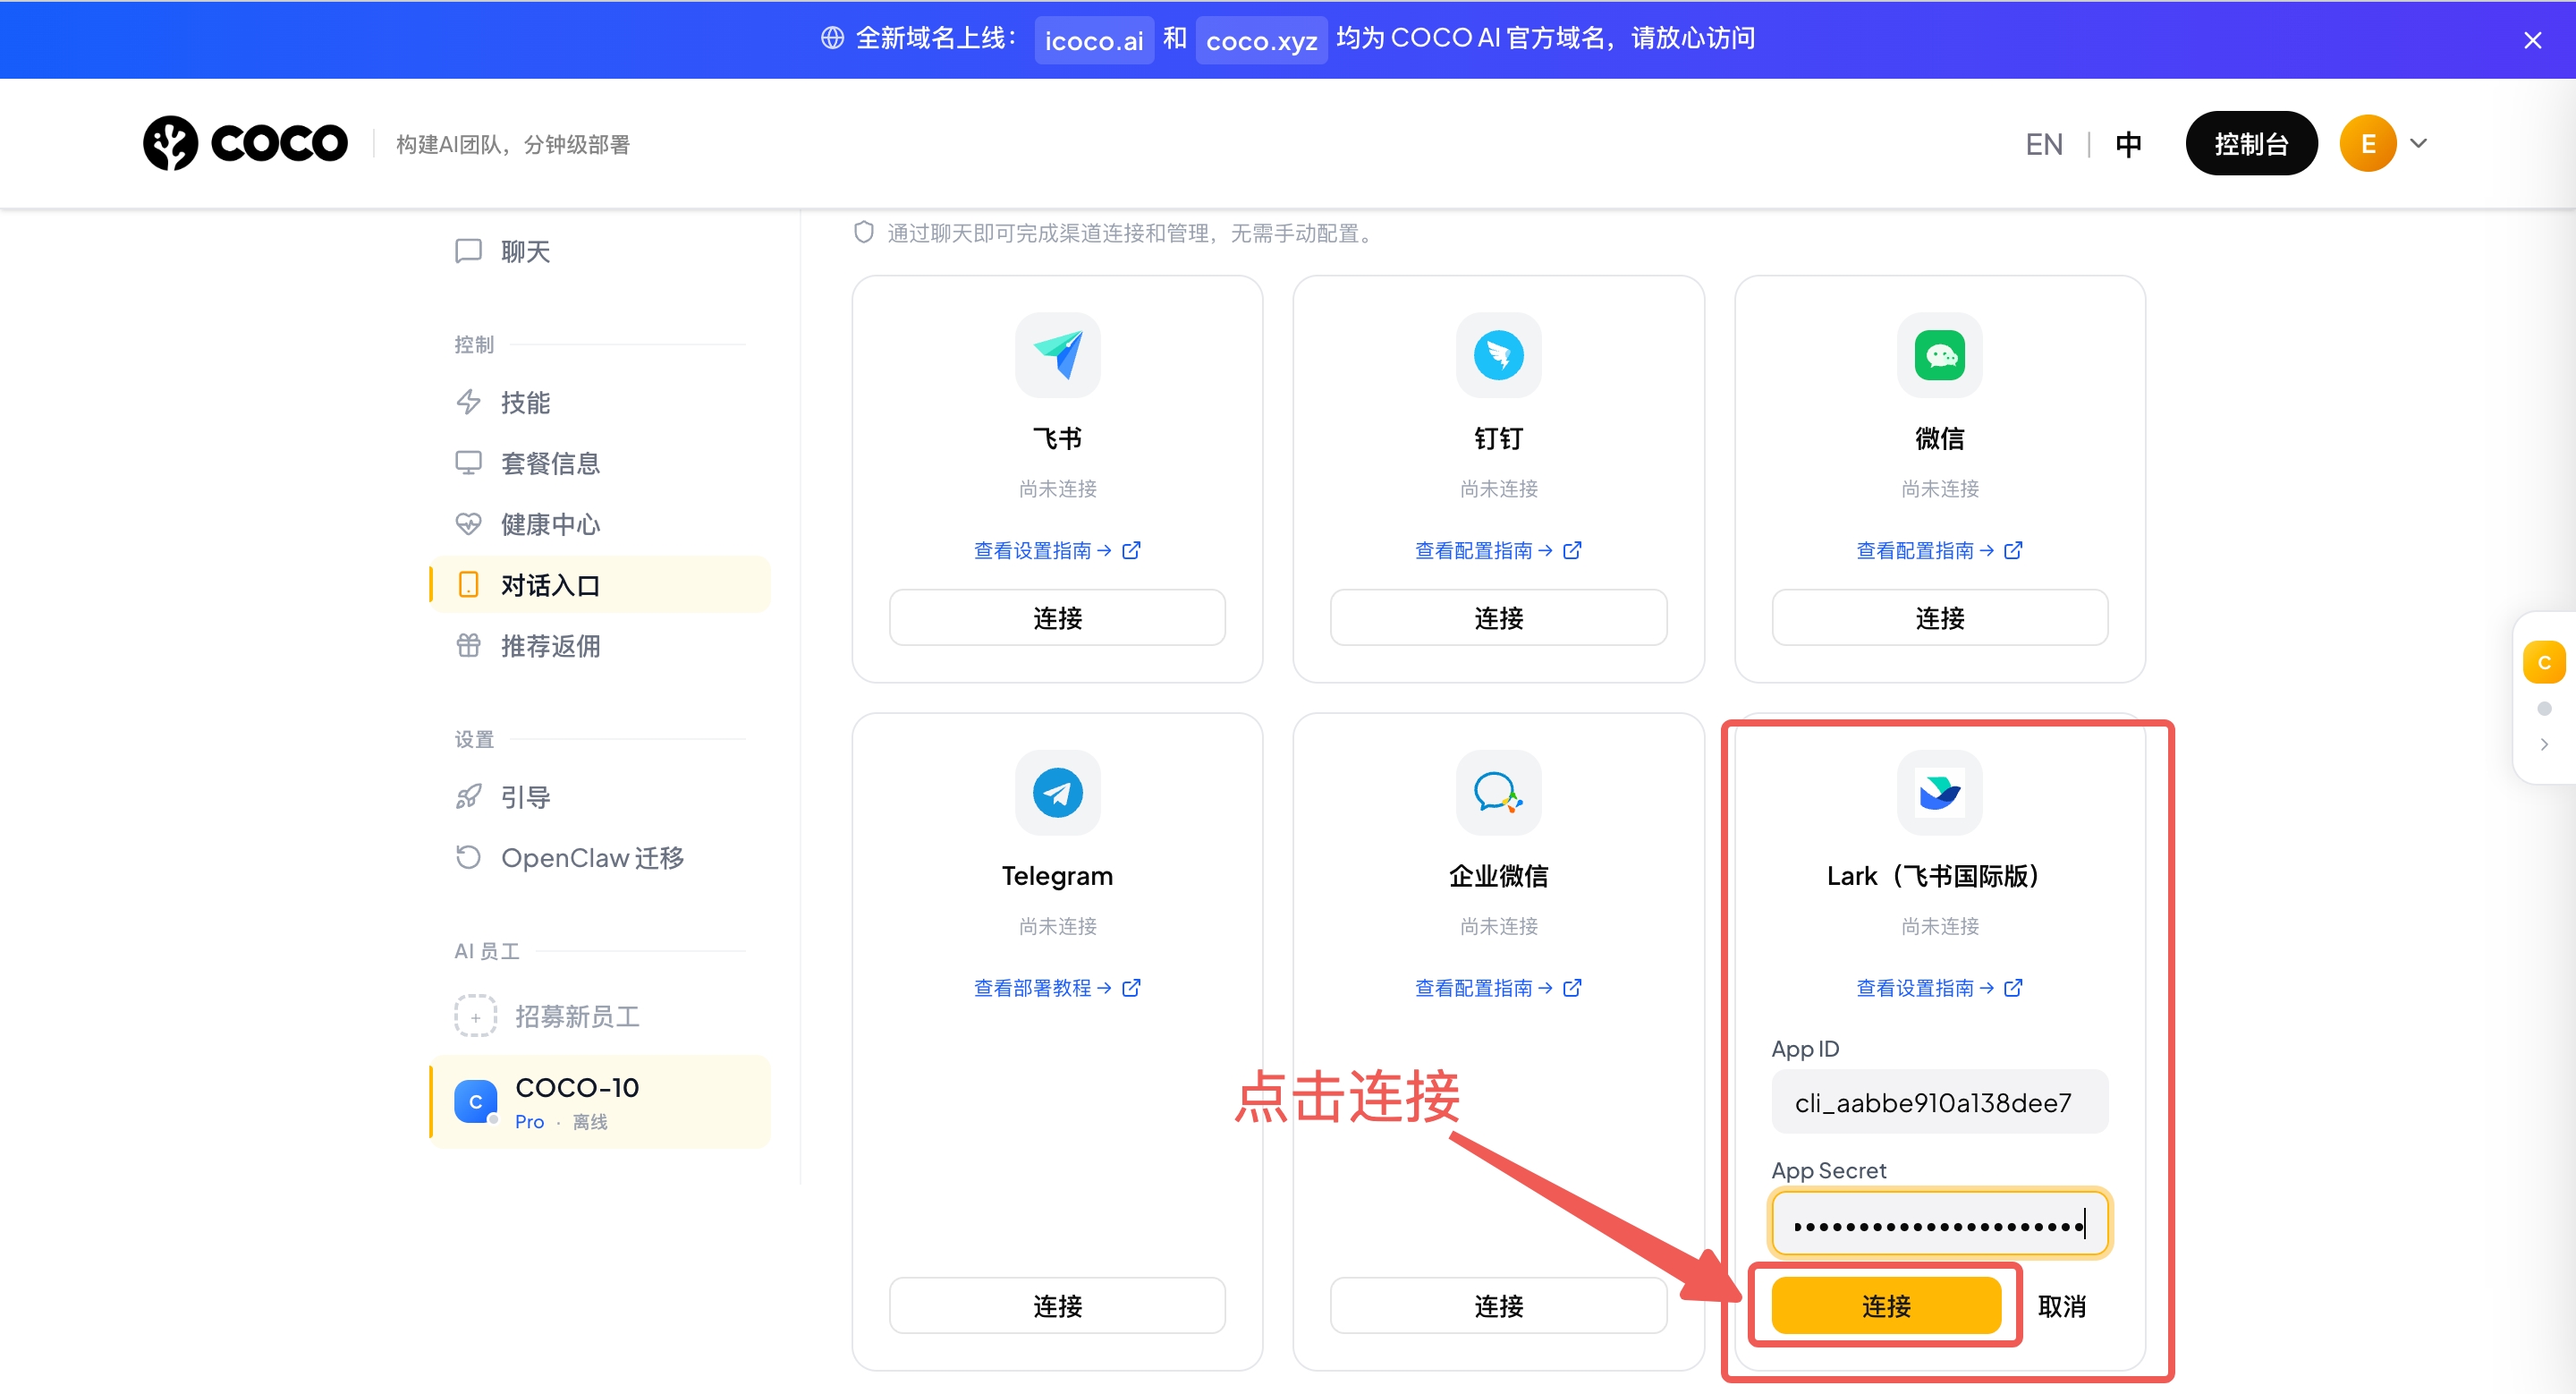
Task: Select the COCO-10 AI employee
Action: [x=600, y=1102]
